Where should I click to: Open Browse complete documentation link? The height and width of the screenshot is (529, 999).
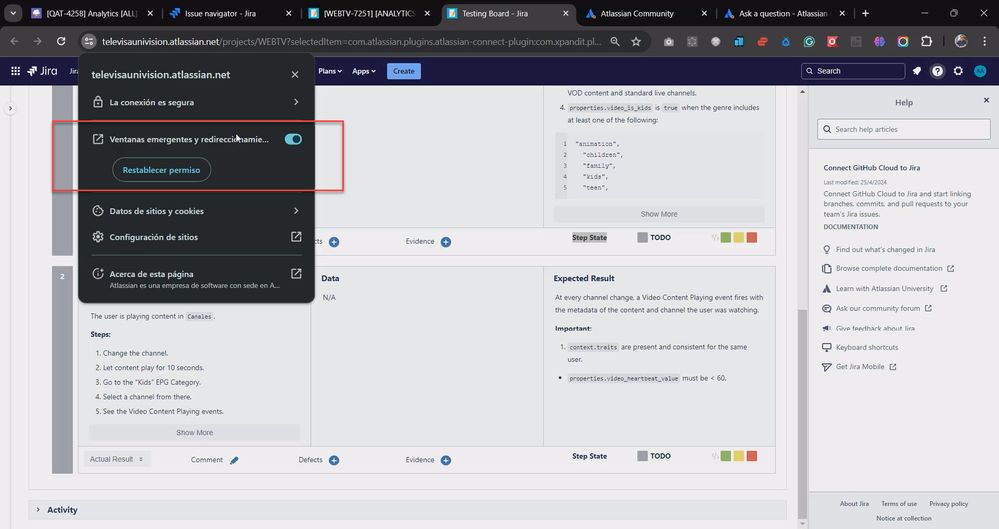click(x=889, y=268)
